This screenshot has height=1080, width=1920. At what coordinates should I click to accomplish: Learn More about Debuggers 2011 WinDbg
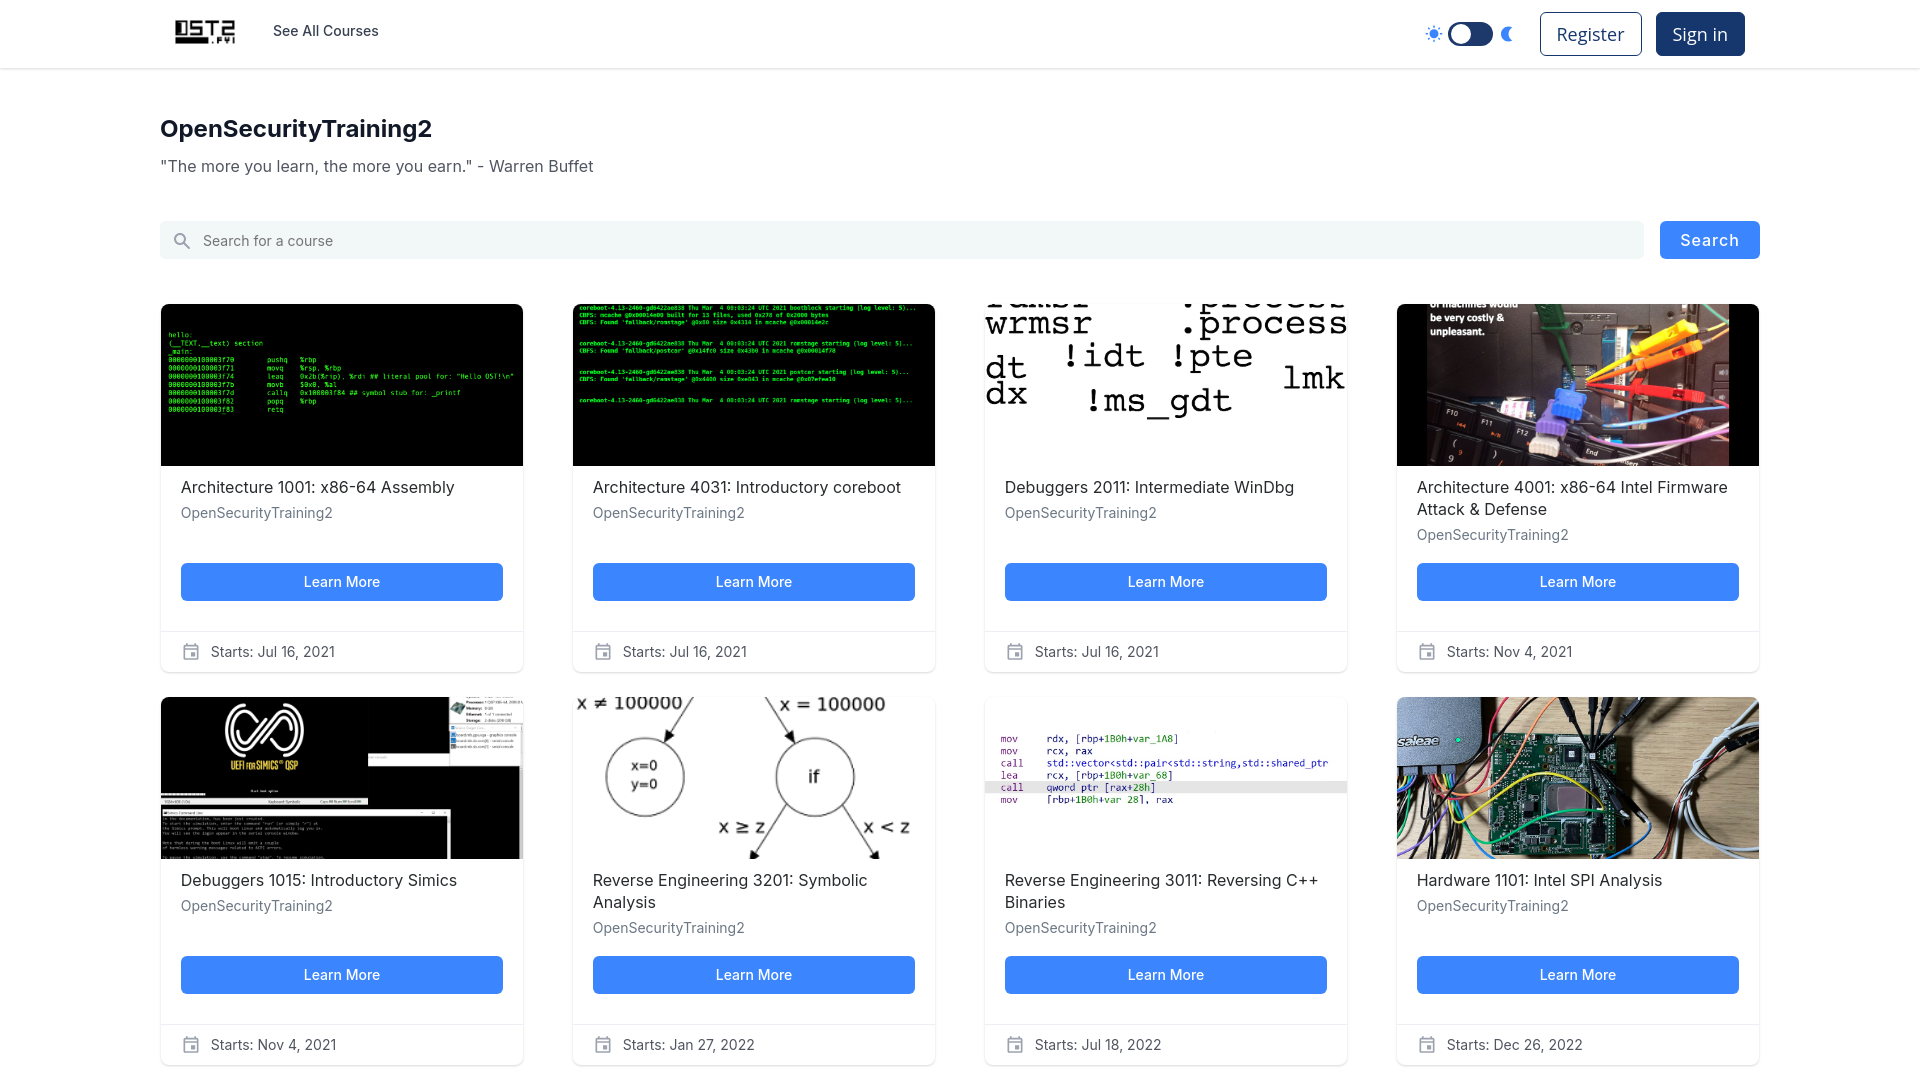[x=1166, y=582]
